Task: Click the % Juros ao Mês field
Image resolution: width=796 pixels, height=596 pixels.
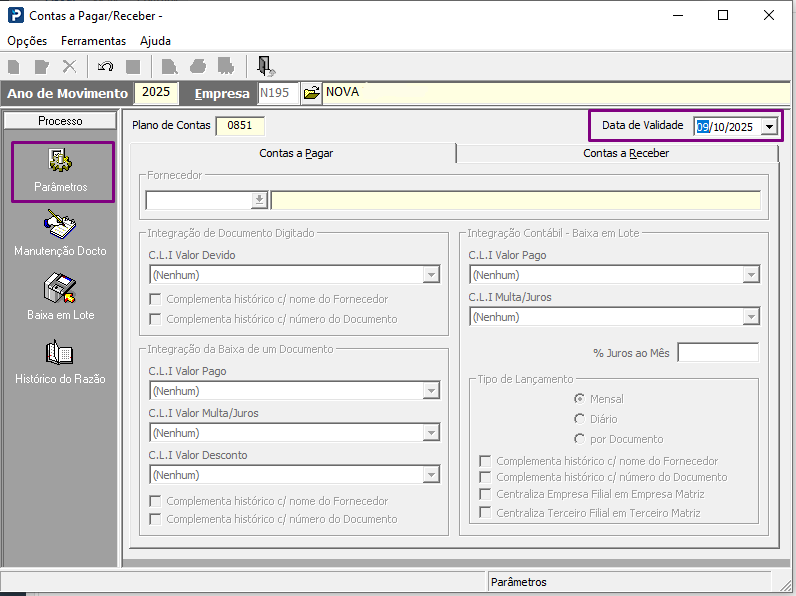Action: (x=717, y=352)
